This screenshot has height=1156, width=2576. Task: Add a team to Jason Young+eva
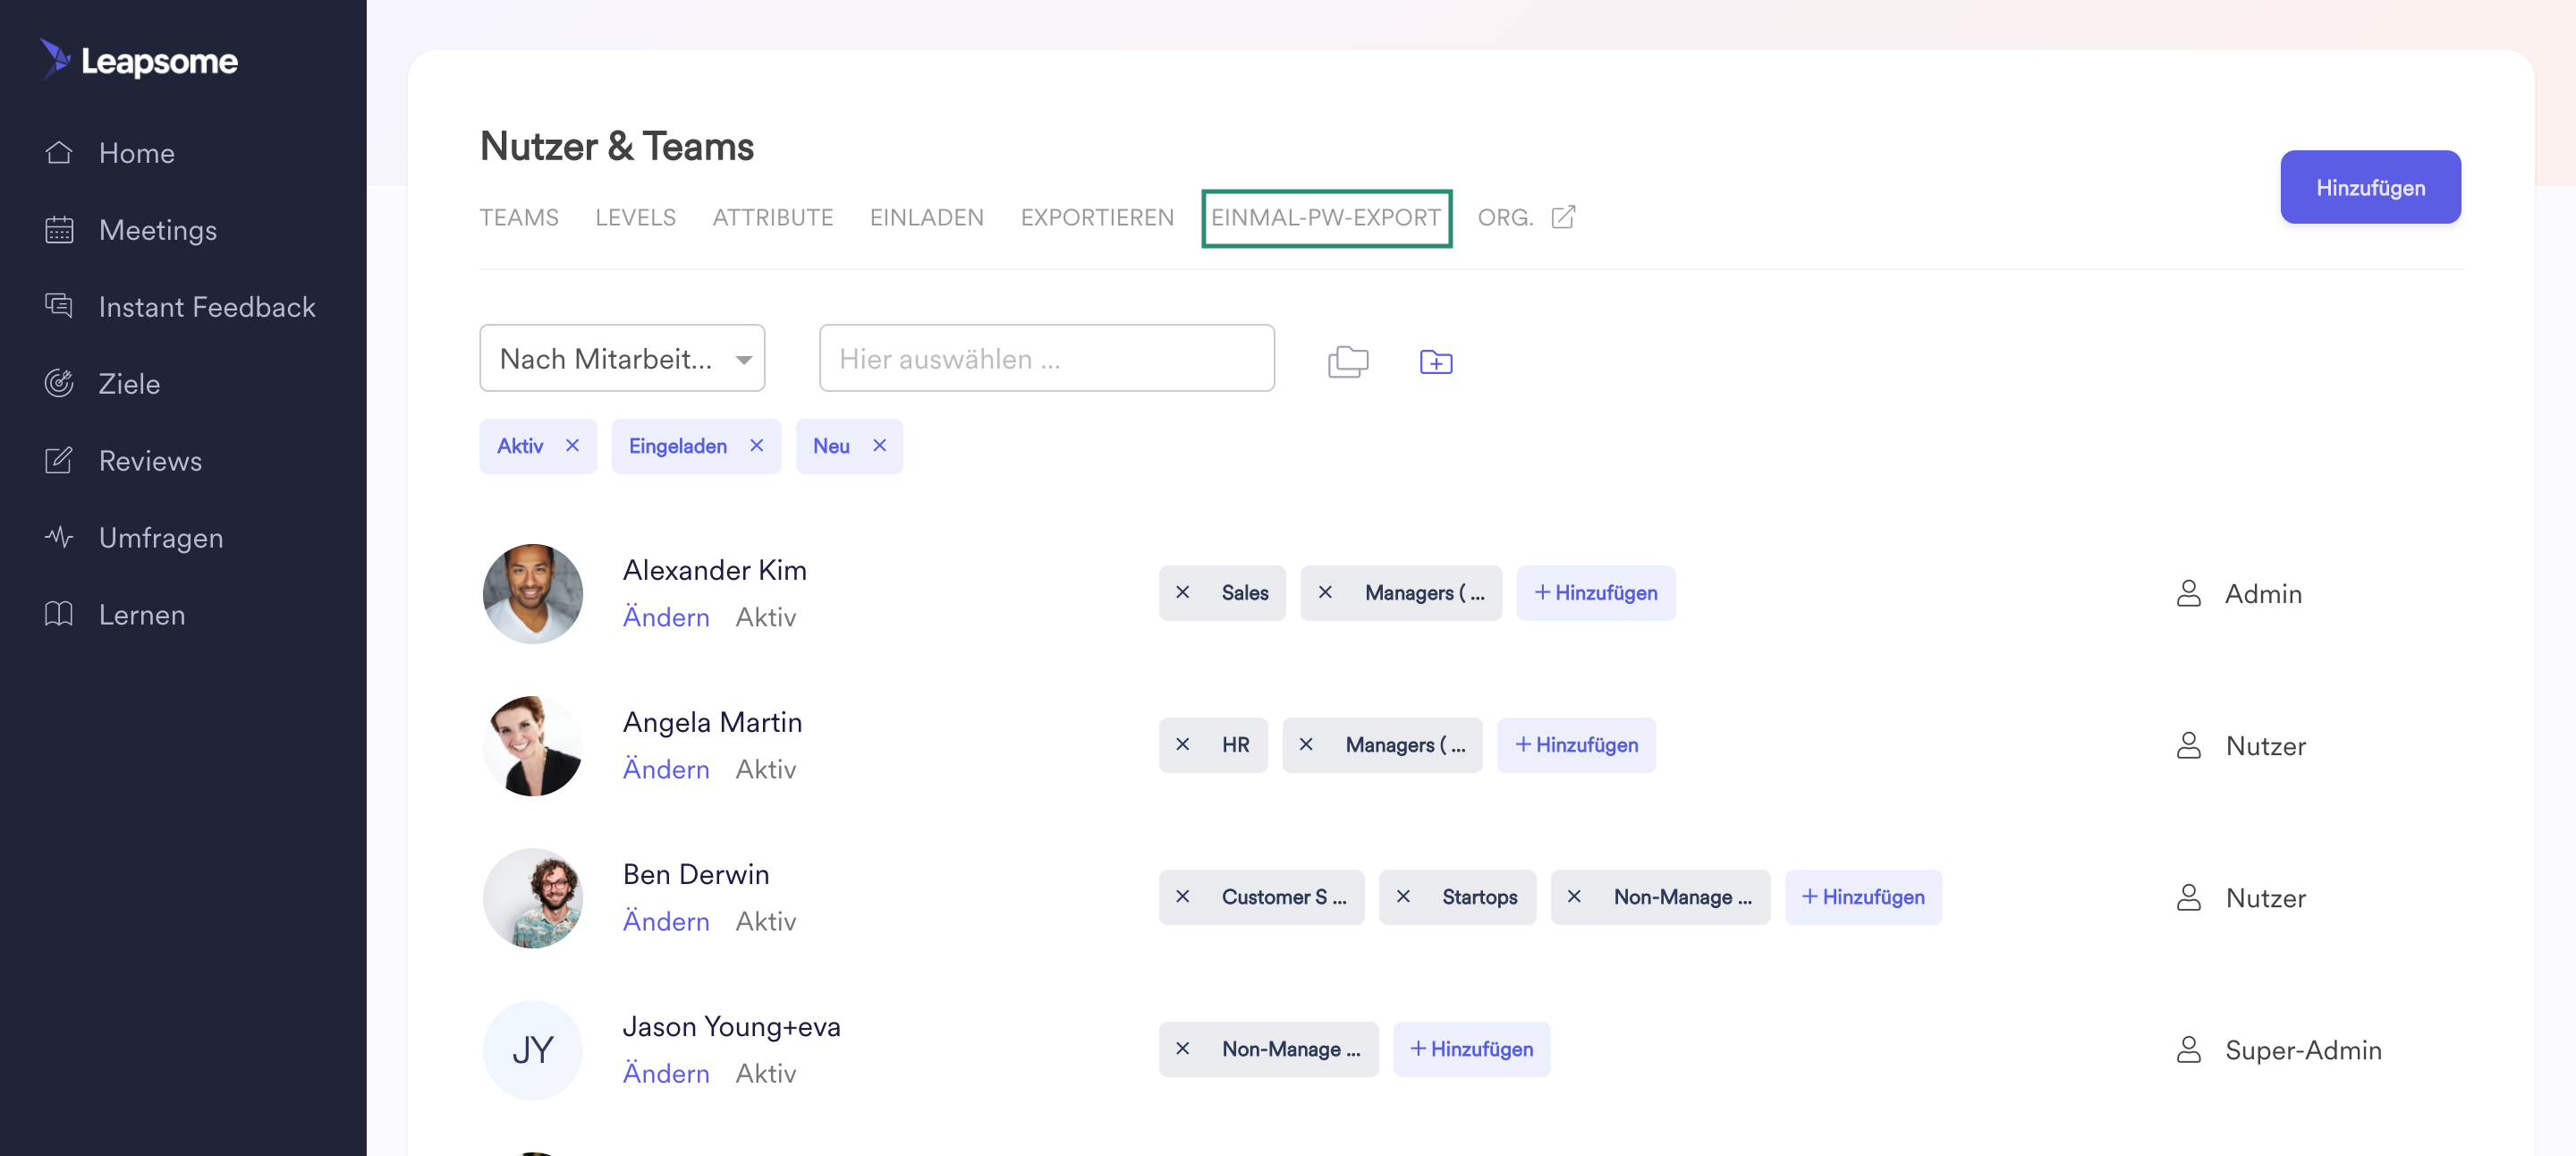coord(1471,1049)
